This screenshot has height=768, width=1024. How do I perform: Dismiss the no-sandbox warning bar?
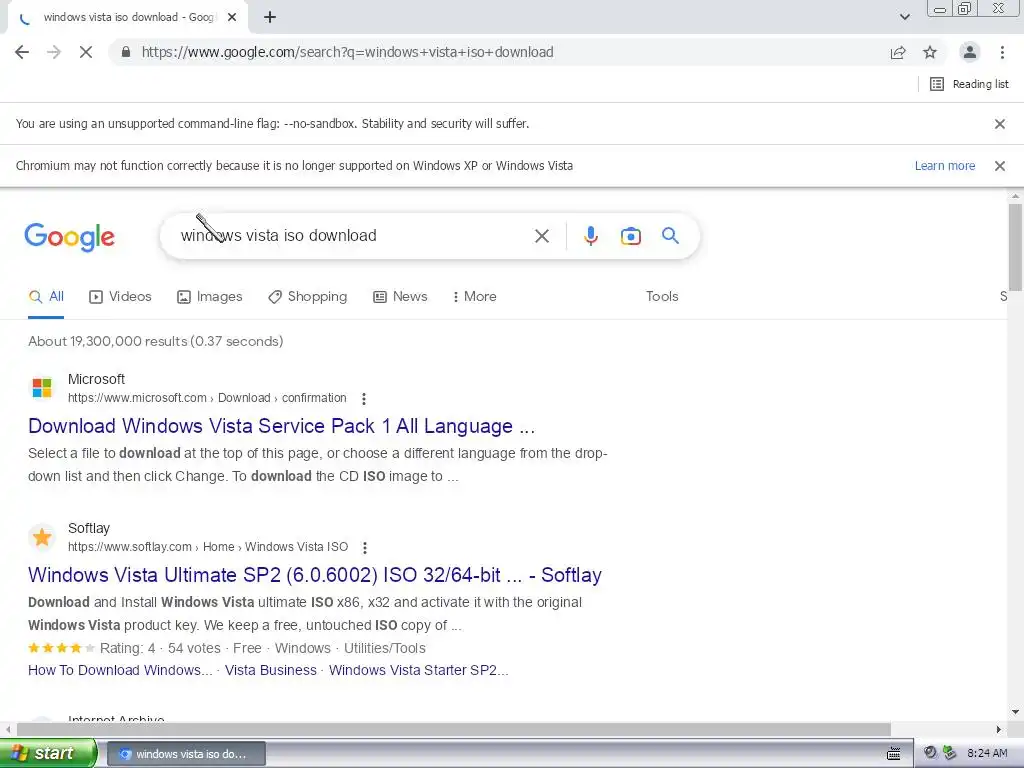(x=999, y=123)
